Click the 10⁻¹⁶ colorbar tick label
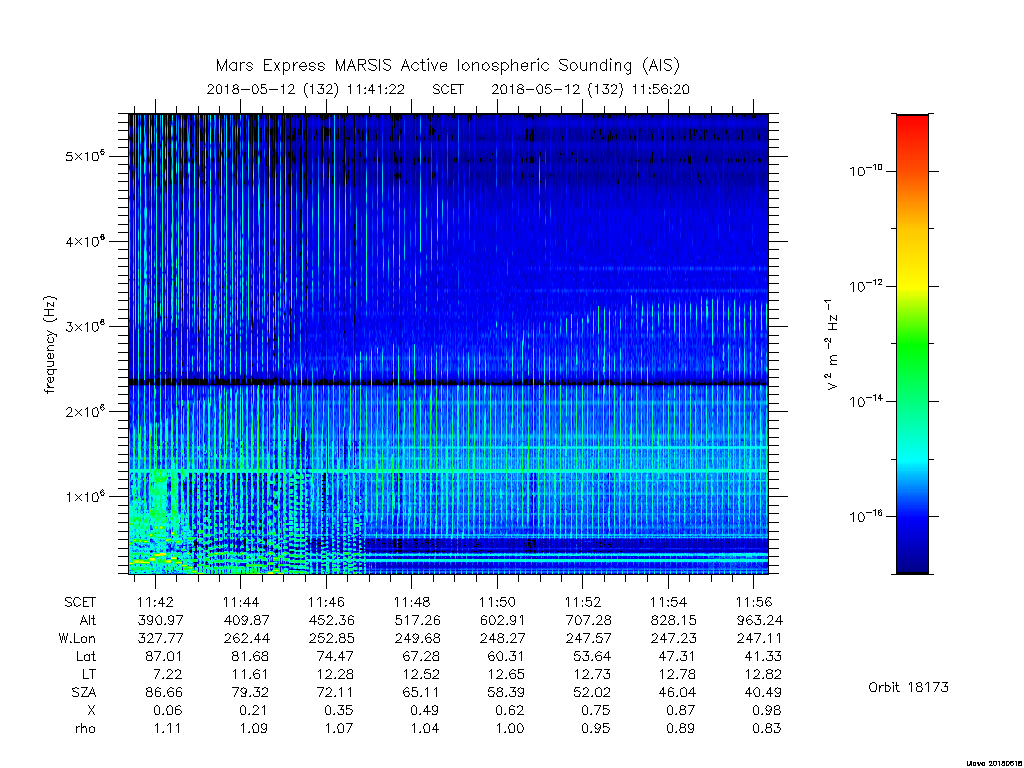Image resolution: width=1024 pixels, height=768 pixels. (x=865, y=516)
